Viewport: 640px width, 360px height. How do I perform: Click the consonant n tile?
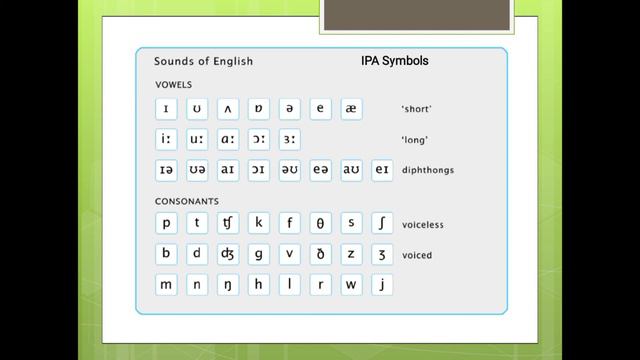click(x=197, y=284)
